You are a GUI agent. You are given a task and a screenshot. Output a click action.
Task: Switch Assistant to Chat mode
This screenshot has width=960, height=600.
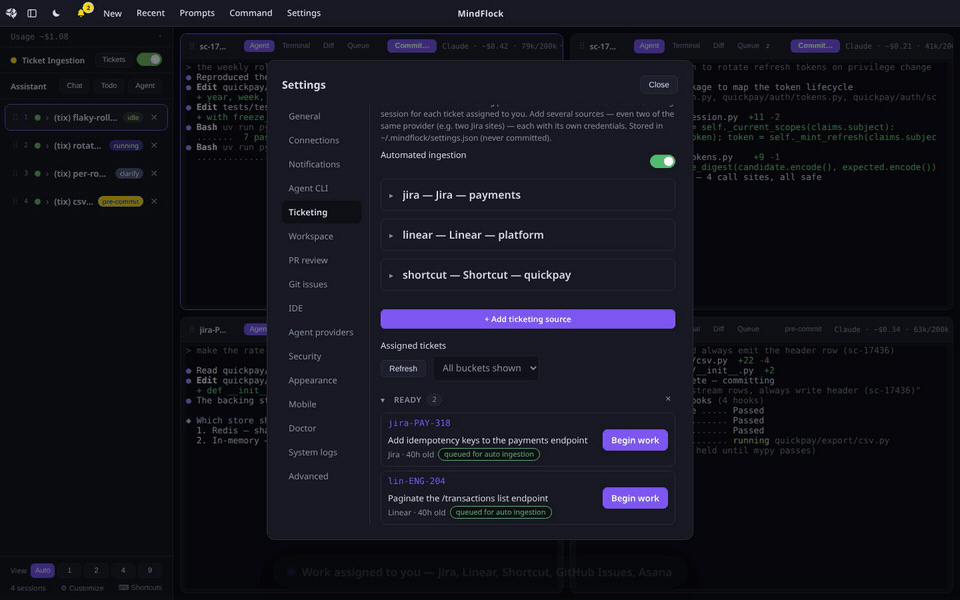[x=75, y=86]
